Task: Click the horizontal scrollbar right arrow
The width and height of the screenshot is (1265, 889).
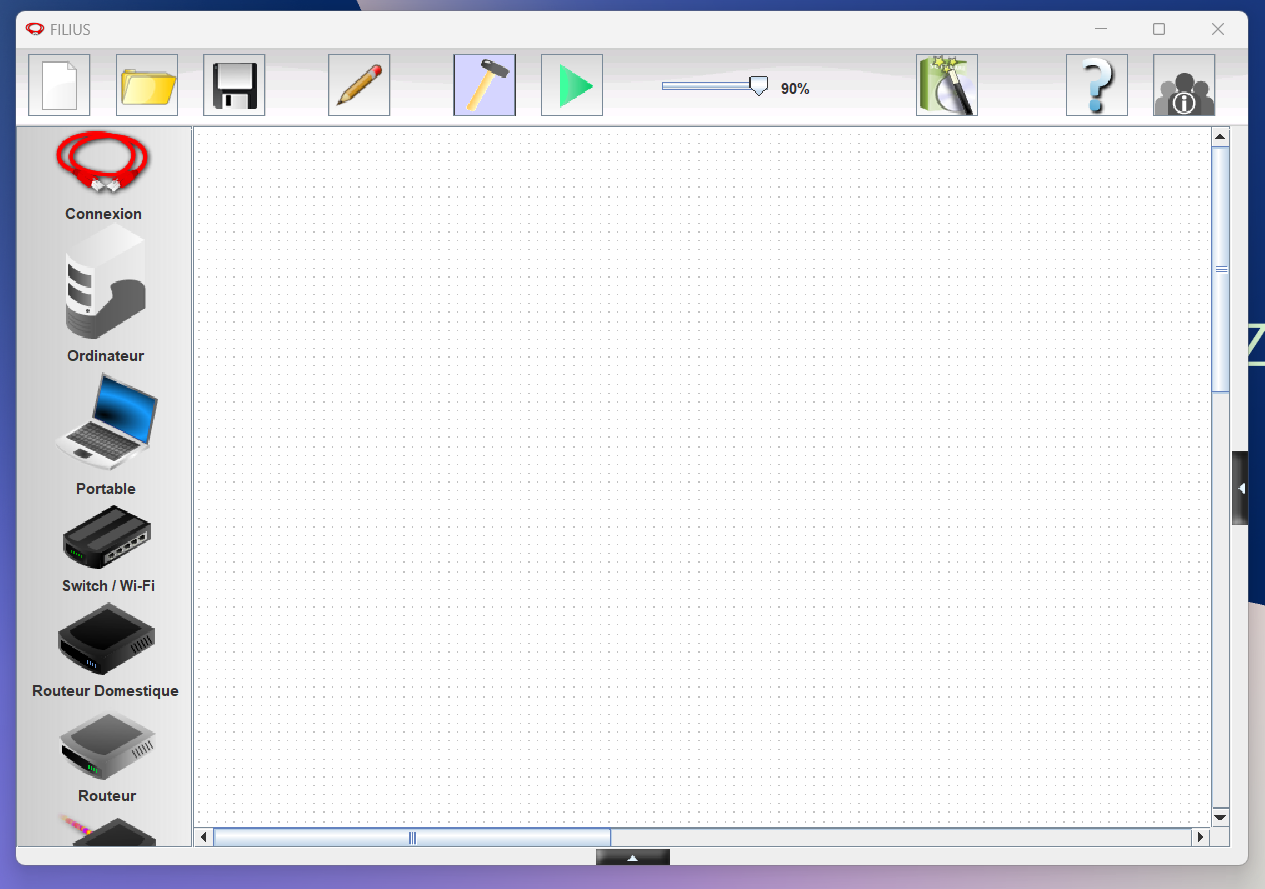Action: point(1201,837)
